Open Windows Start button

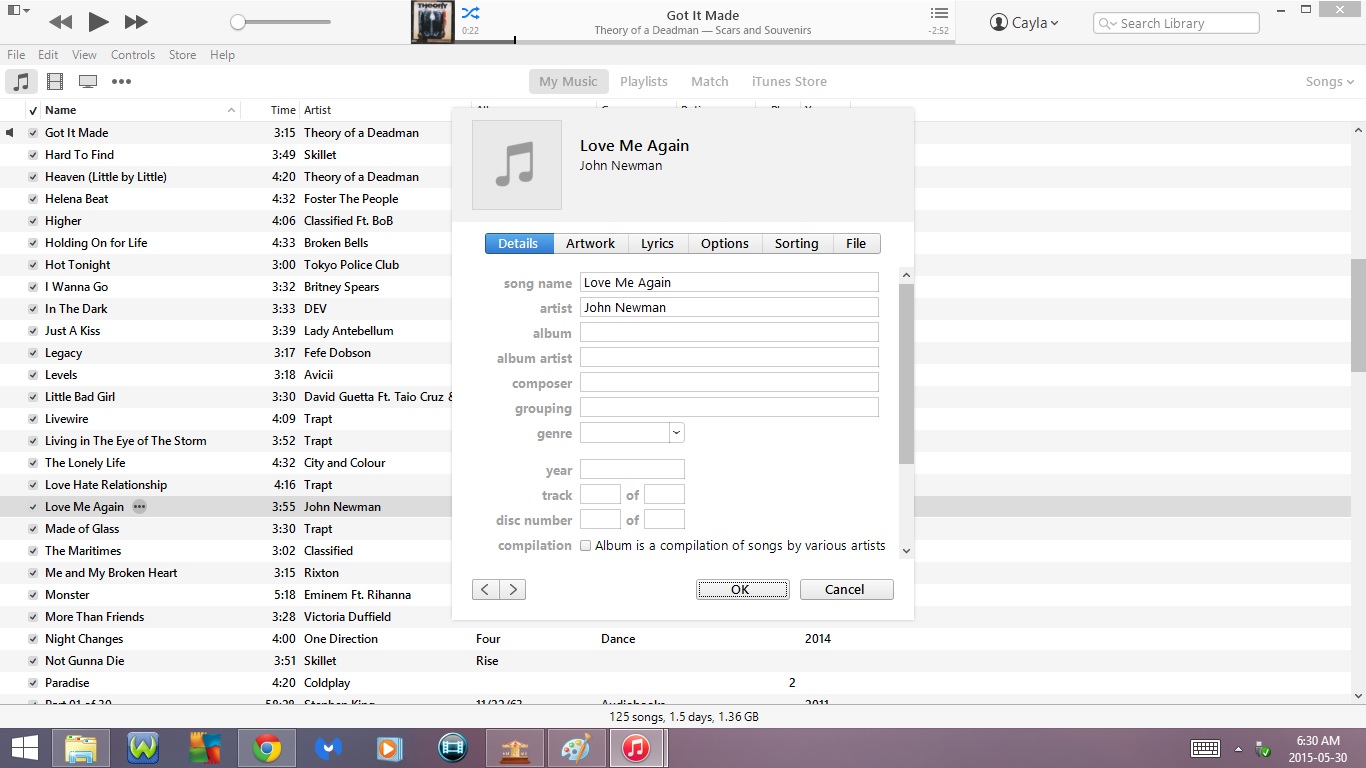pos(24,748)
